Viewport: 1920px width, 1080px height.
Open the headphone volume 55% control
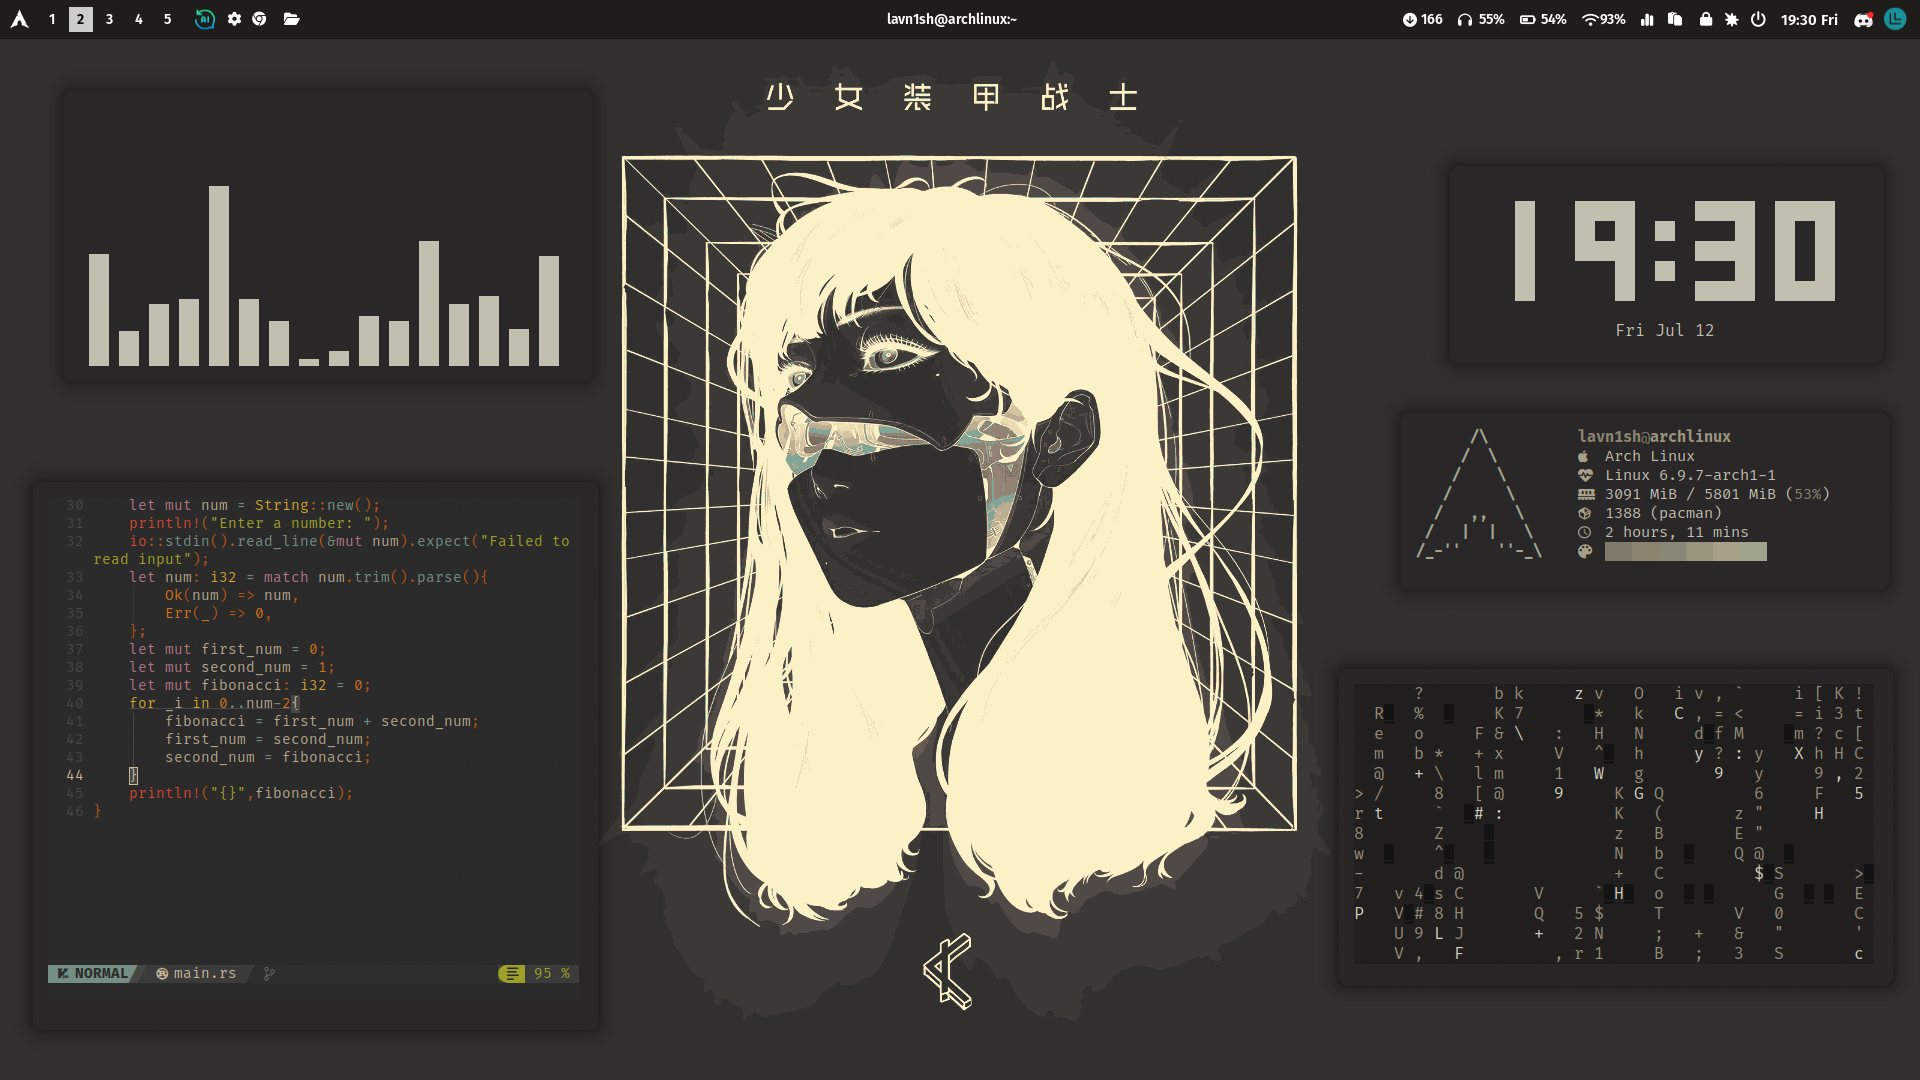tap(1481, 19)
